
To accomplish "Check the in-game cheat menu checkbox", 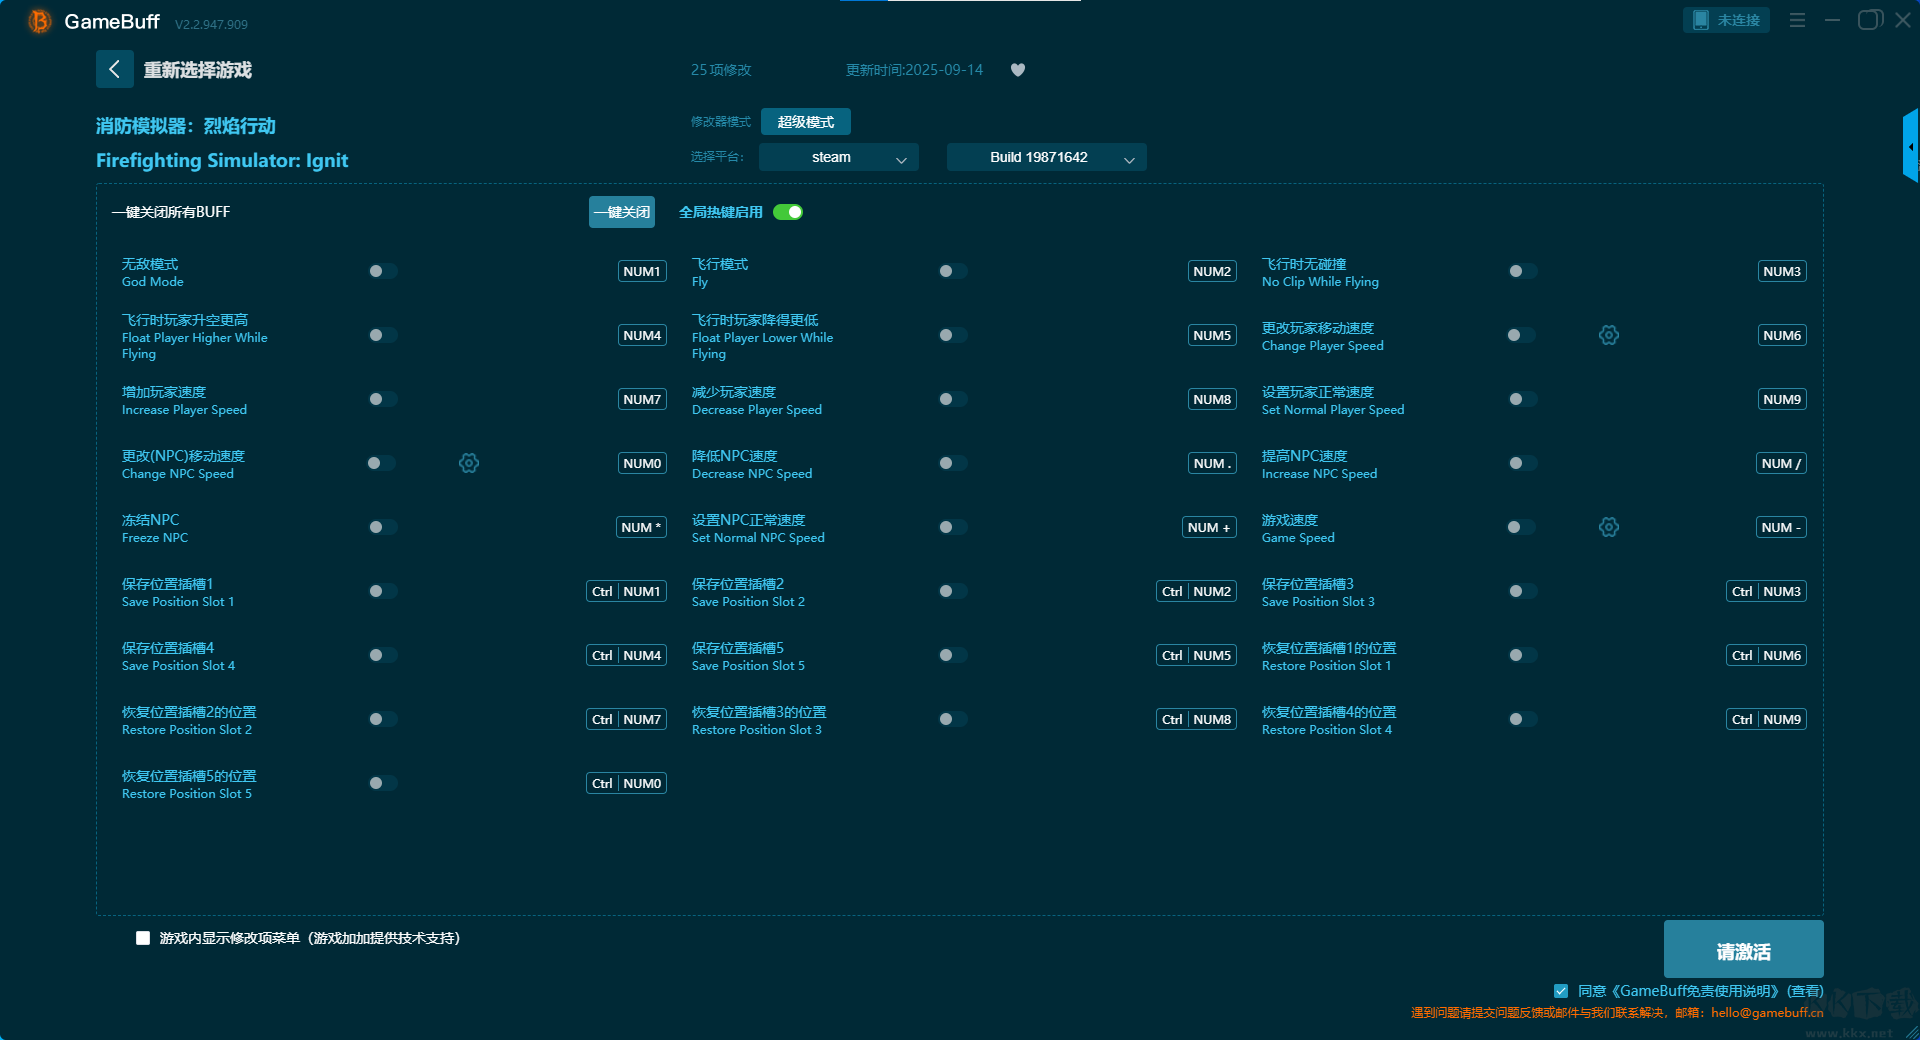I will pyautogui.click(x=143, y=938).
